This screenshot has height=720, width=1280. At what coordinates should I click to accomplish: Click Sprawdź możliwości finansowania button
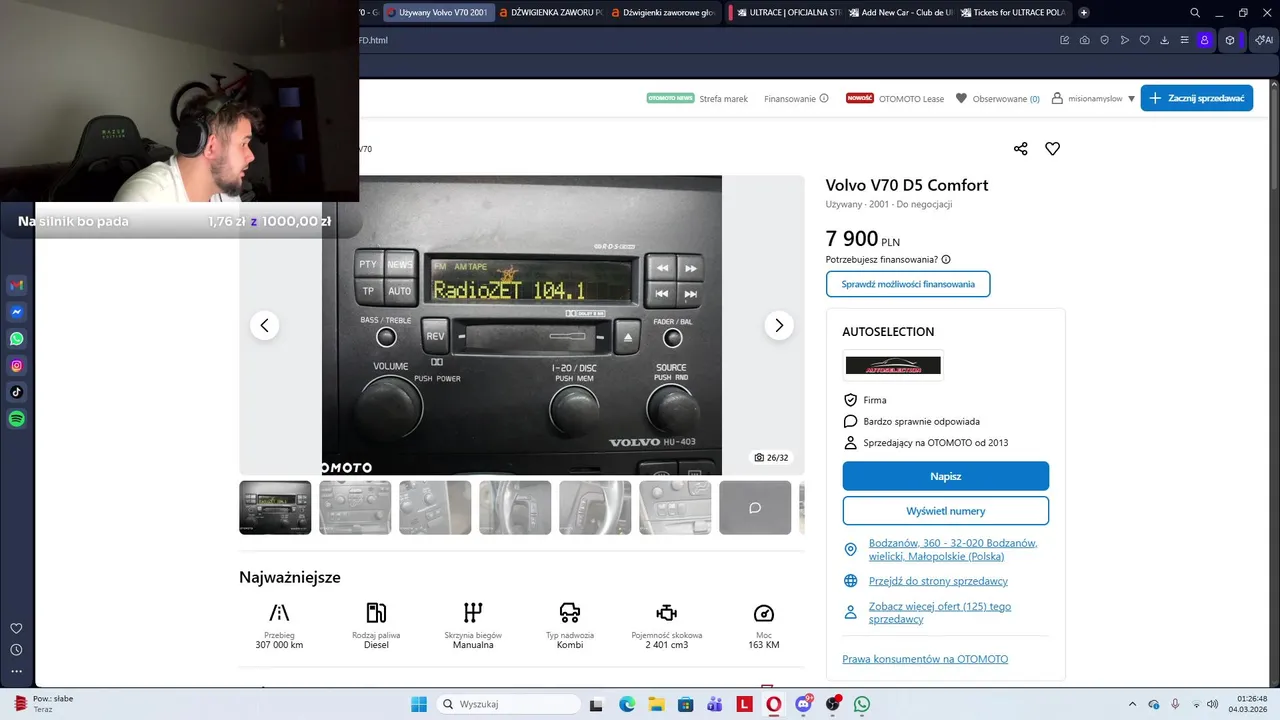(908, 284)
